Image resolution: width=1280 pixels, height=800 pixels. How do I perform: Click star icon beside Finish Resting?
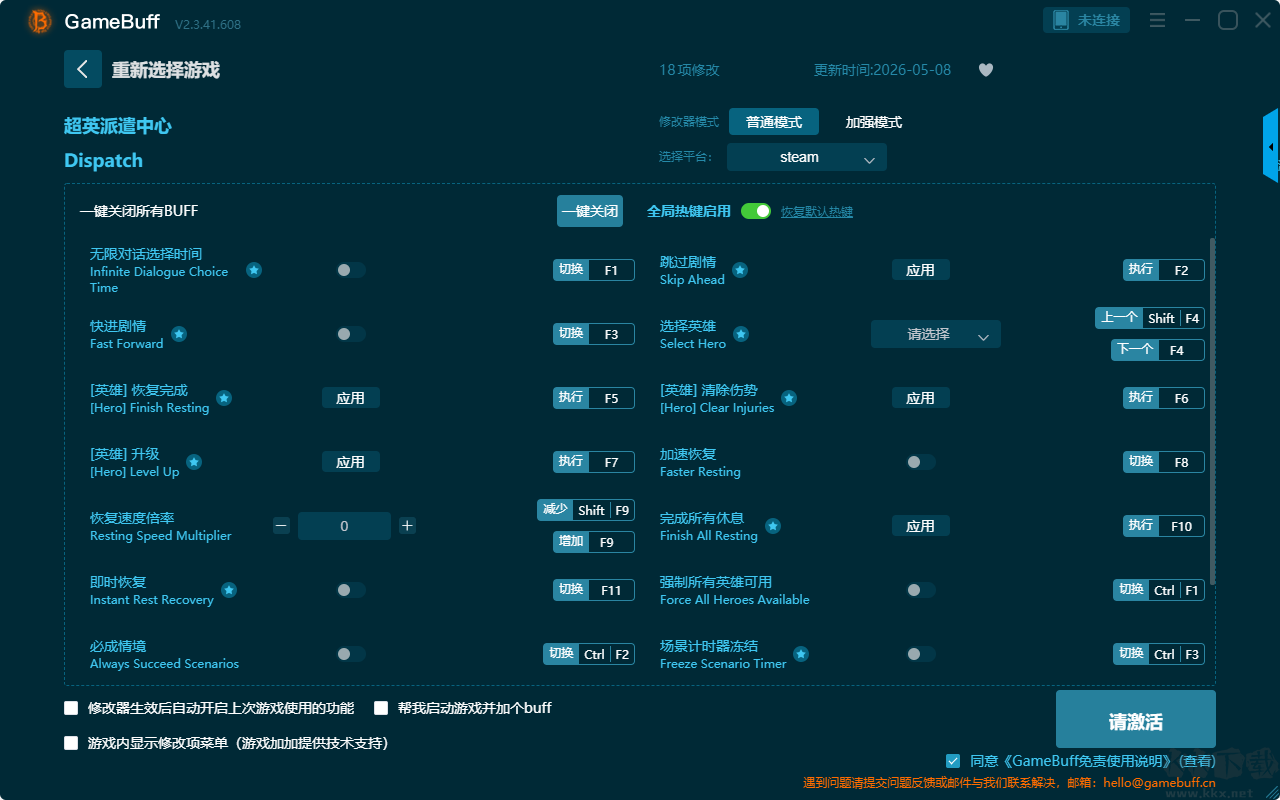point(224,398)
